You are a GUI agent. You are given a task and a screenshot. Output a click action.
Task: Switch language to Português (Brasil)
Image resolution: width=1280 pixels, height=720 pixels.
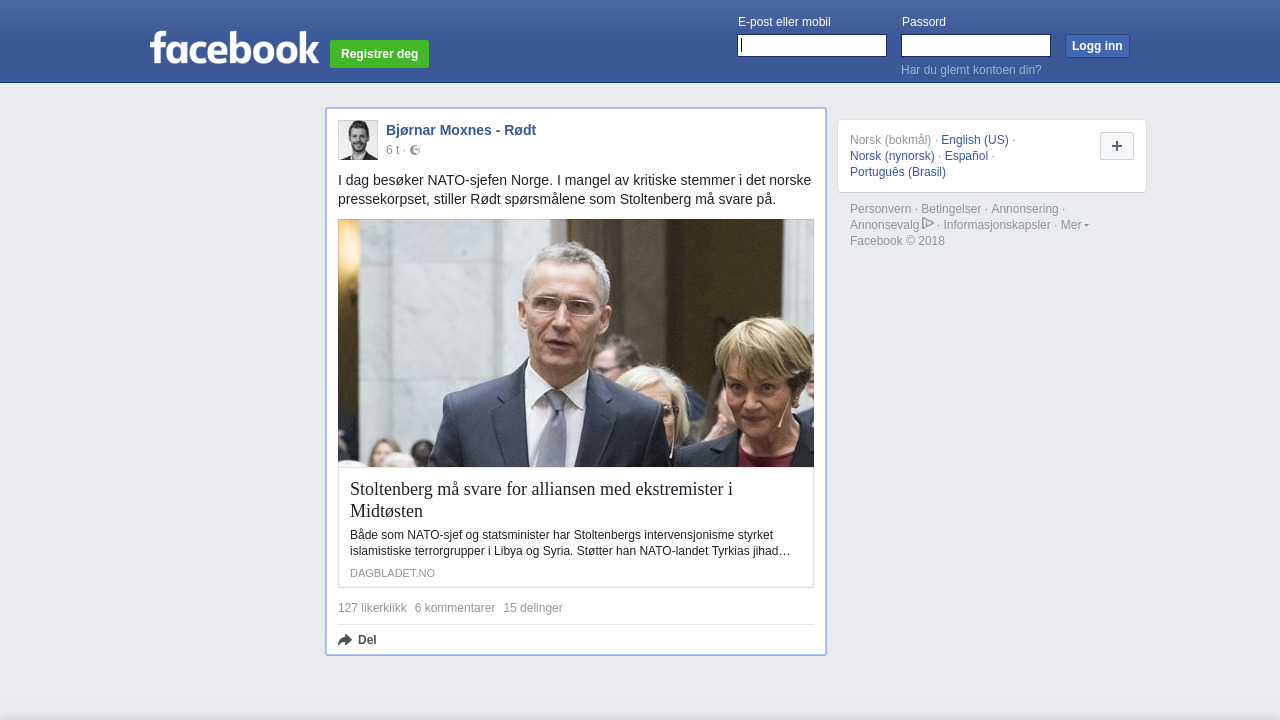tap(898, 172)
